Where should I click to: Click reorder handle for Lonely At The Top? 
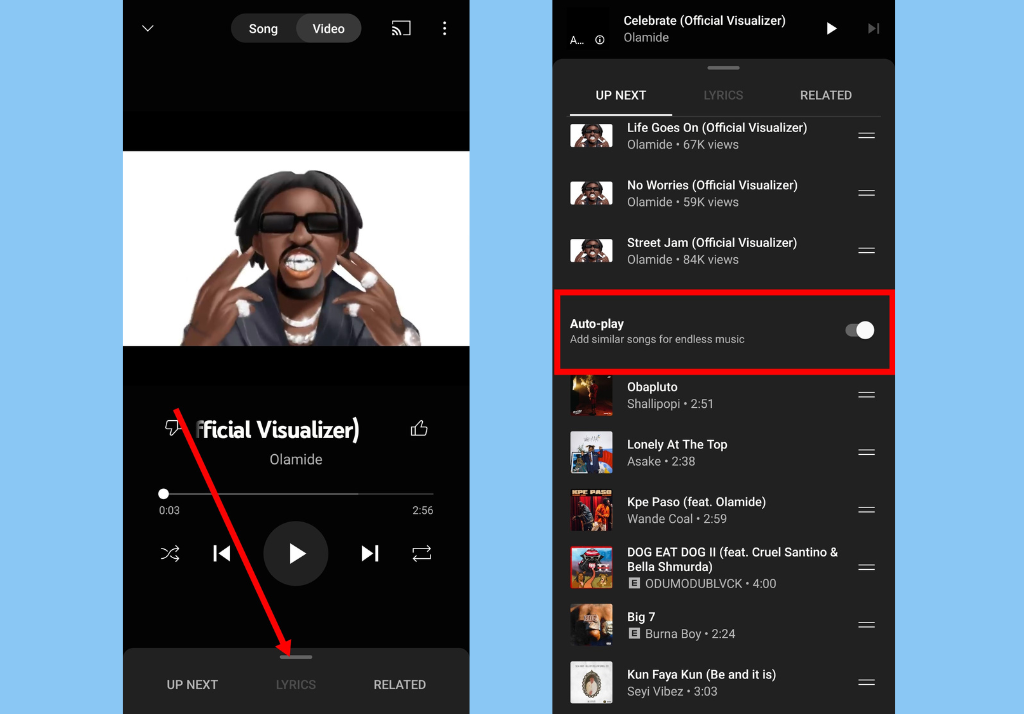866,453
